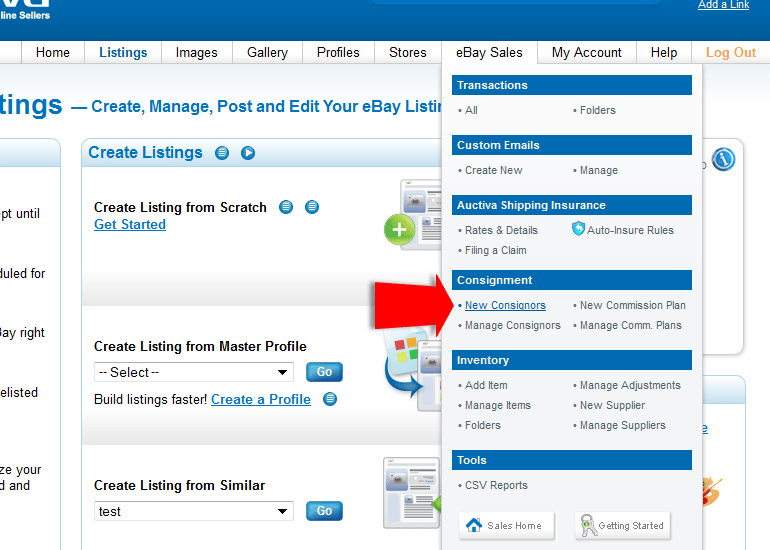Open CSV Reports under Tools
This screenshot has height=550, width=770.
(x=496, y=486)
